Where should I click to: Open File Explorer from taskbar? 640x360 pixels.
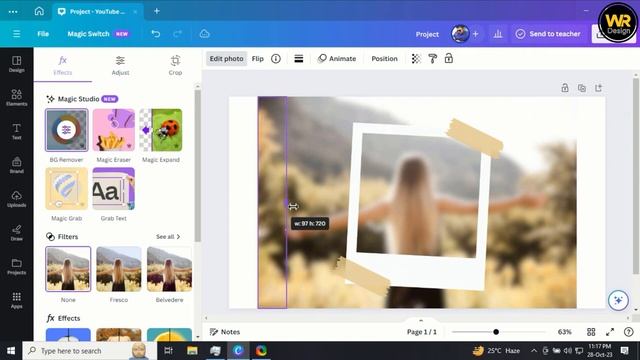(x=192, y=351)
